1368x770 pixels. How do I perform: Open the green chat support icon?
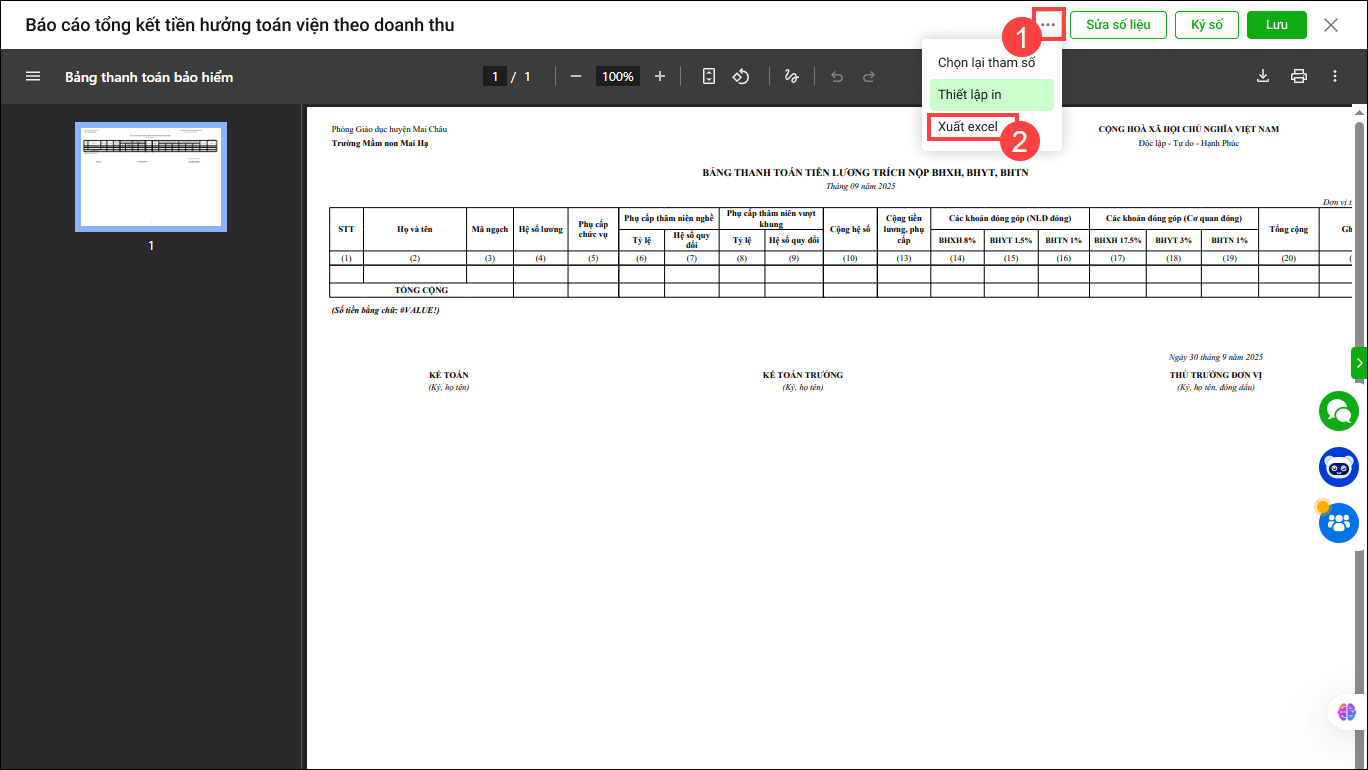[x=1338, y=411]
